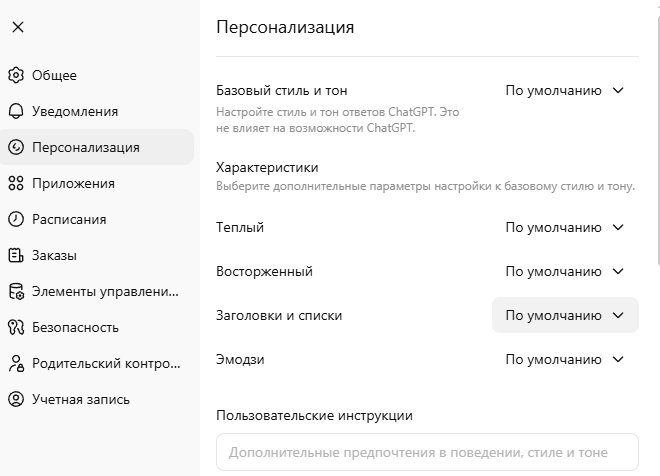Open the Базовый стиль и тон dropdown
This screenshot has width=660, height=476.
tap(564, 90)
